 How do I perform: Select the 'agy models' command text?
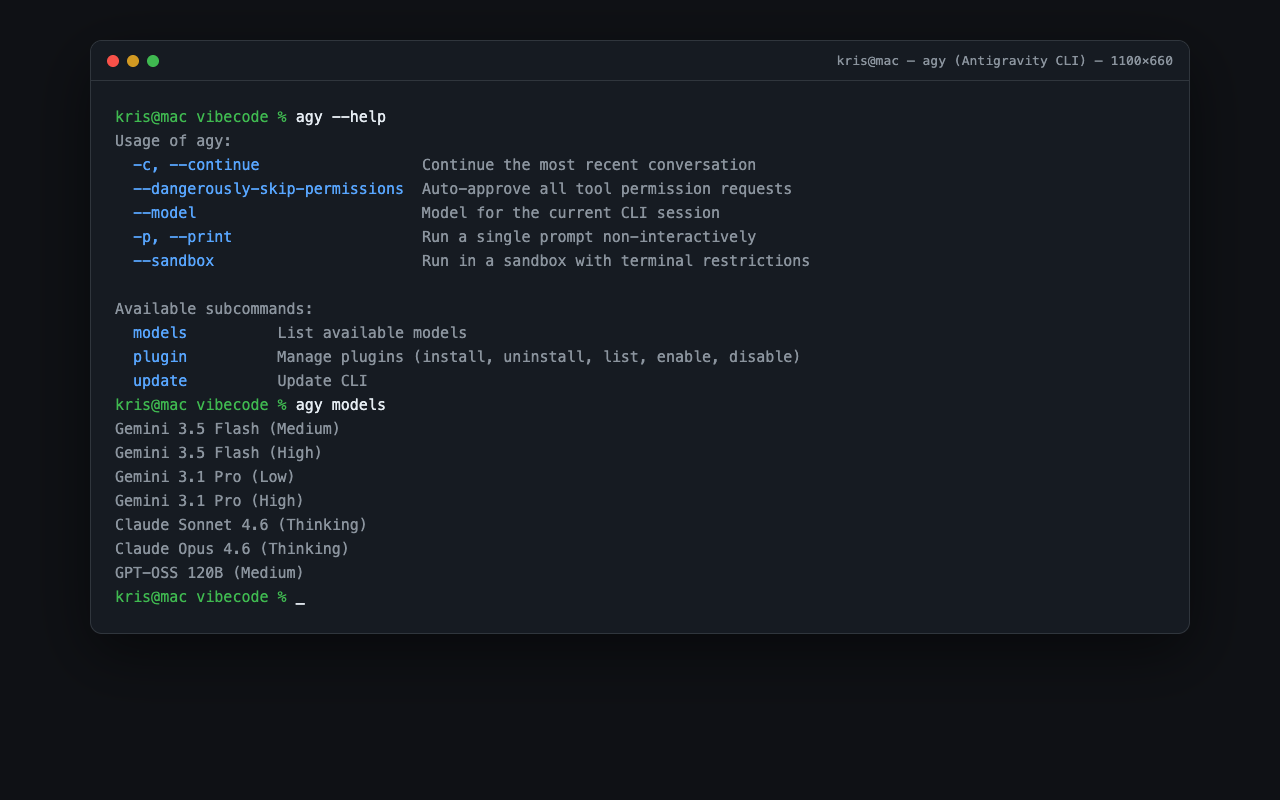tap(341, 405)
